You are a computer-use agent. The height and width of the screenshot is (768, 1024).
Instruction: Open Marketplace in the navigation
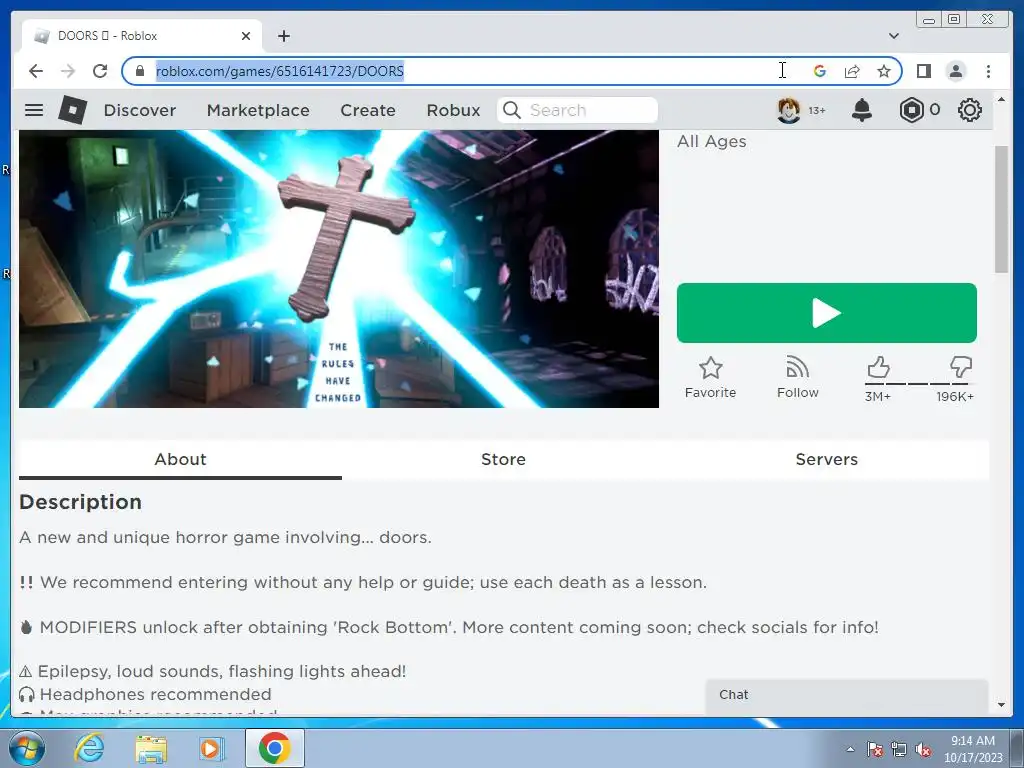click(x=258, y=110)
